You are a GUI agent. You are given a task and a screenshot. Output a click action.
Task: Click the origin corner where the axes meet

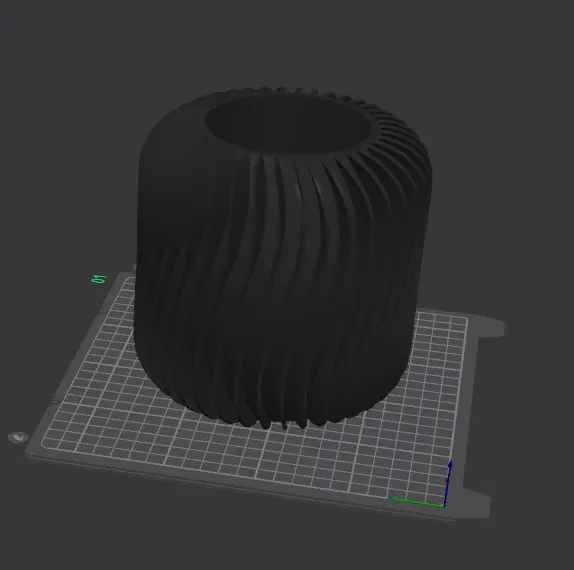(x=444, y=507)
